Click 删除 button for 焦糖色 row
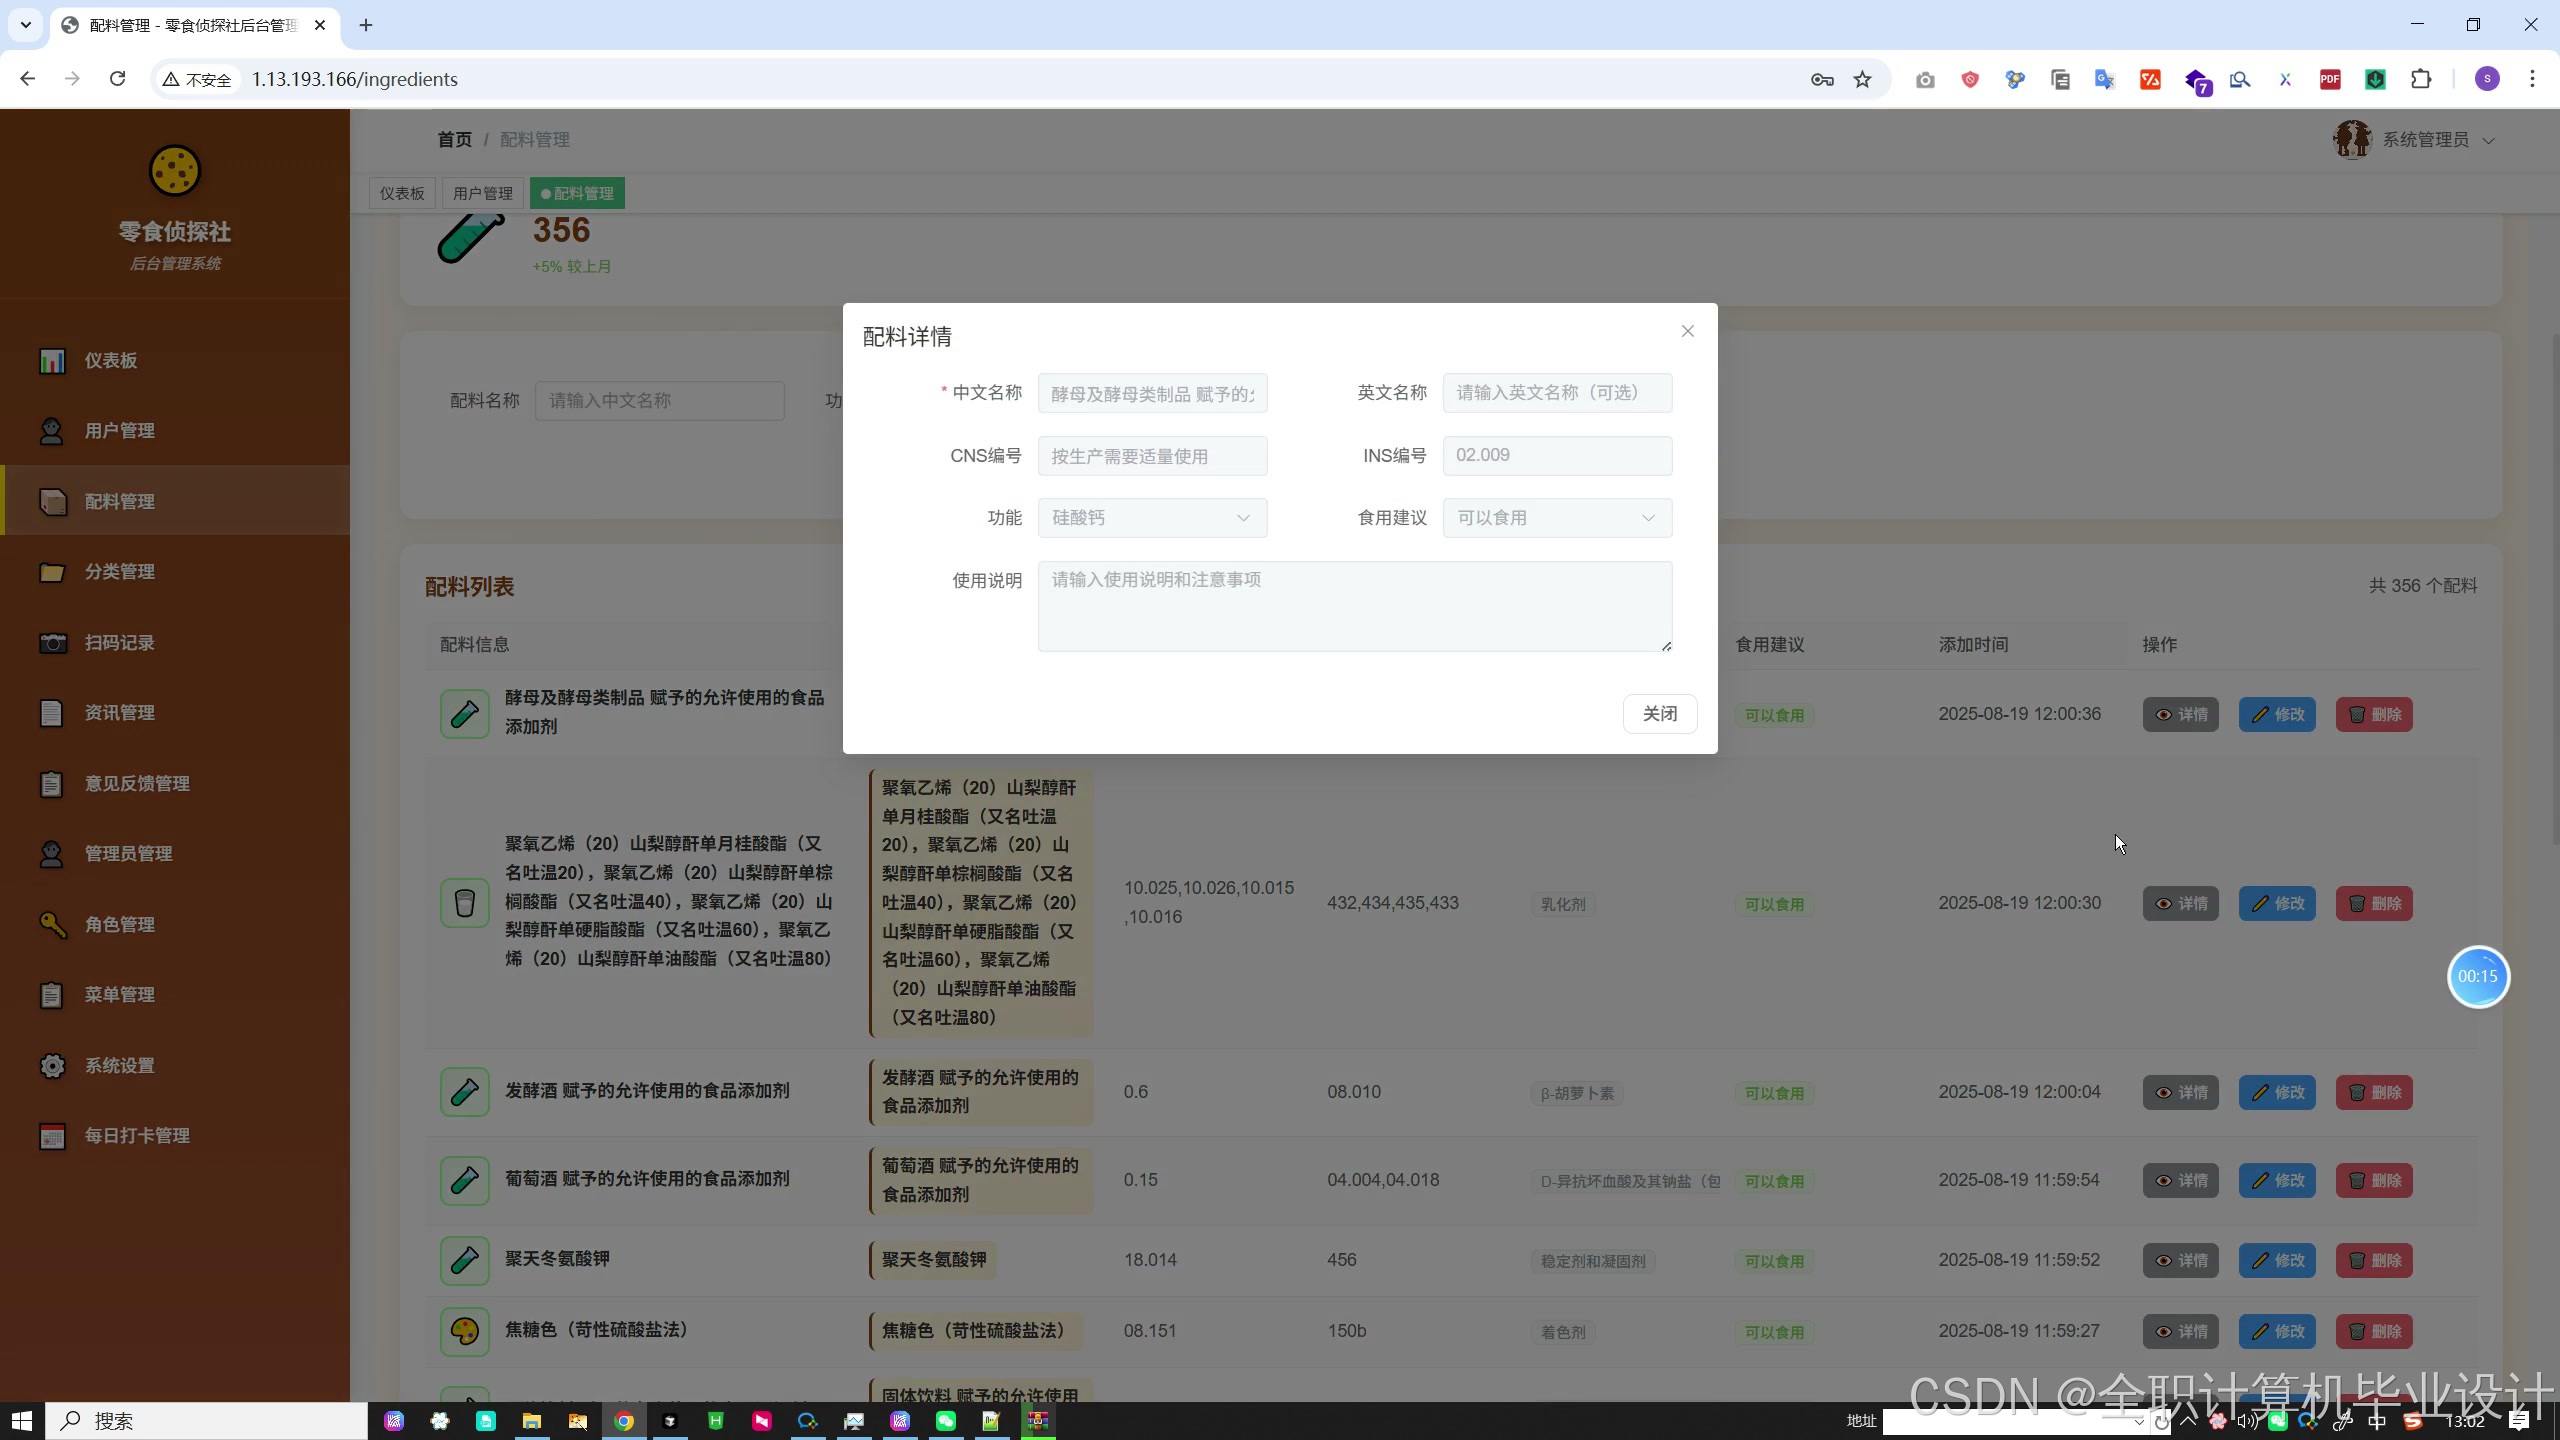 click(x=2373, y=1331)
